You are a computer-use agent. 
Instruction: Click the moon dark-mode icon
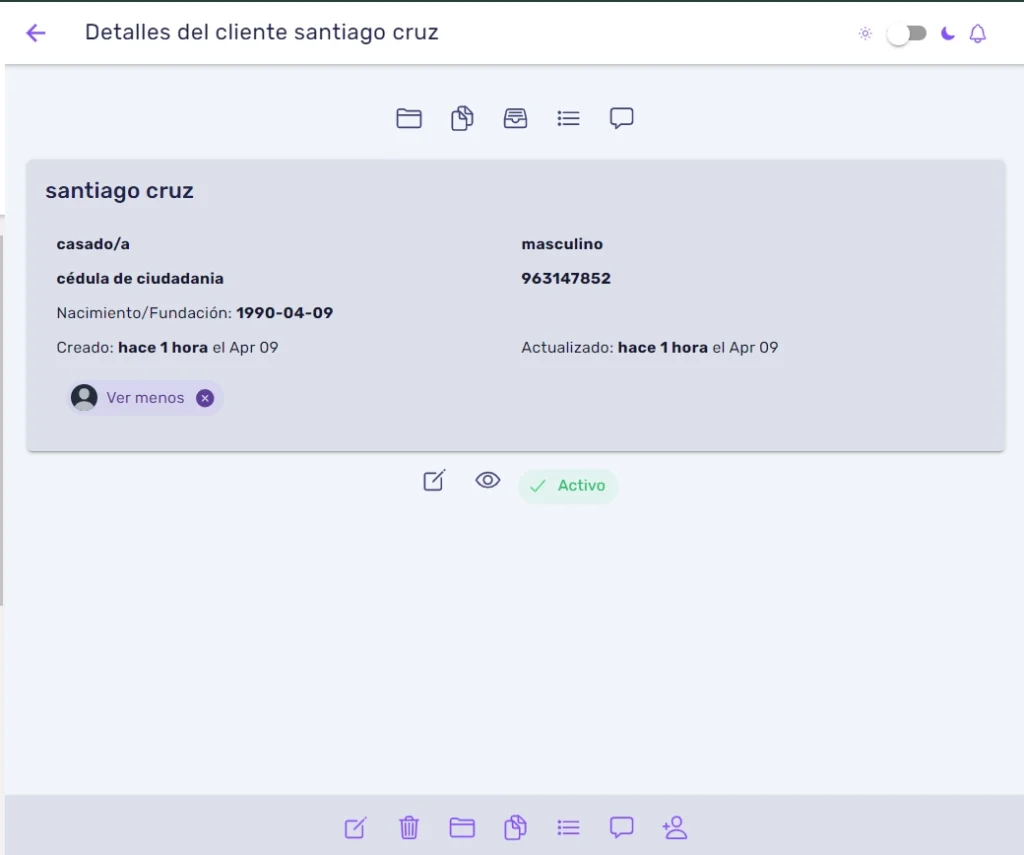coord(948,33)
